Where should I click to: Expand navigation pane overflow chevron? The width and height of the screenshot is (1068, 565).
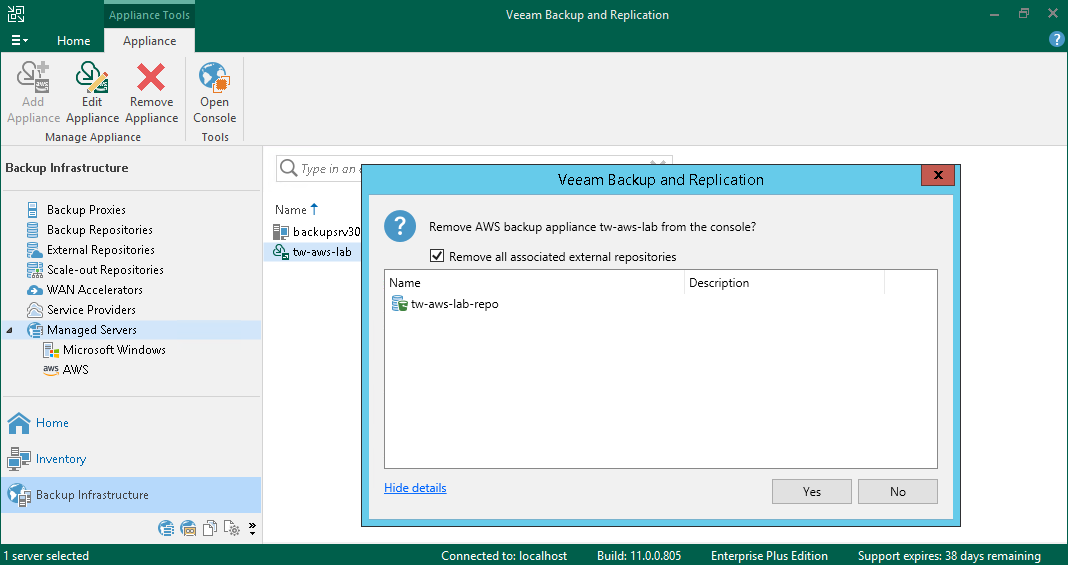(252, 529)
